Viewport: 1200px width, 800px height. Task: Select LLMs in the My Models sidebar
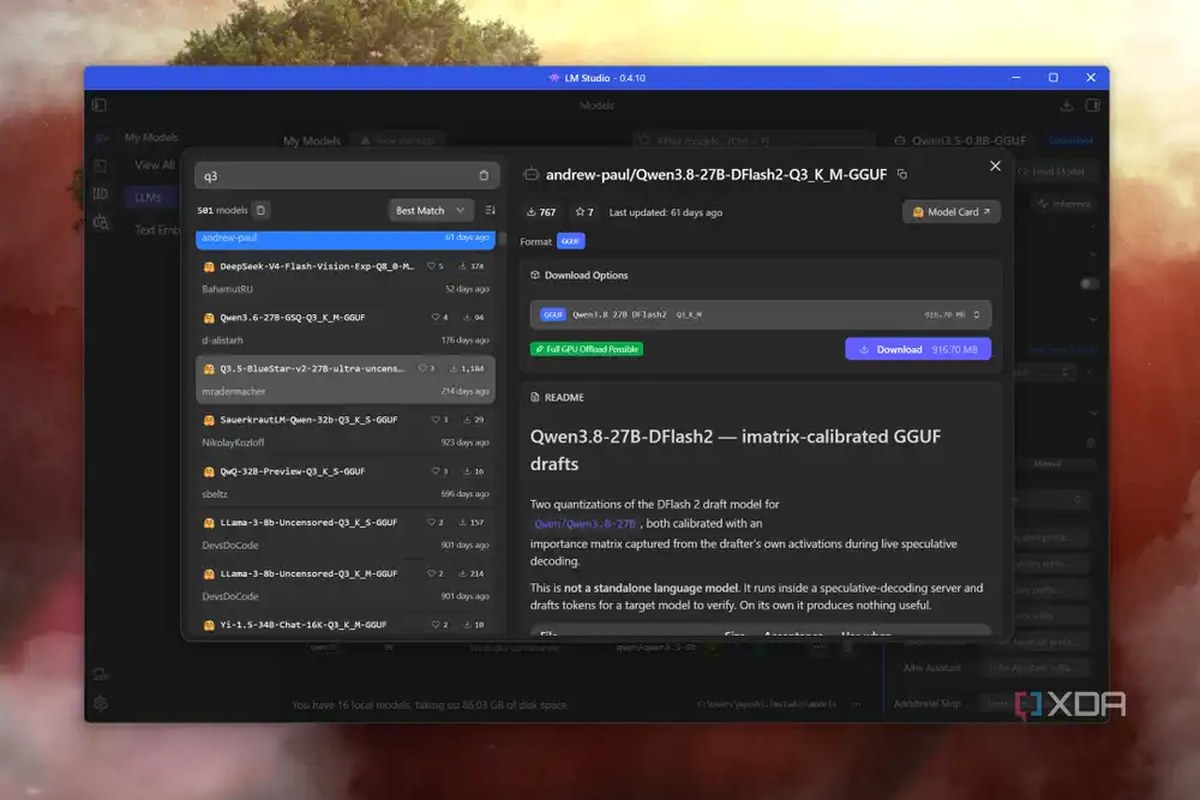[x=149, y=197]
